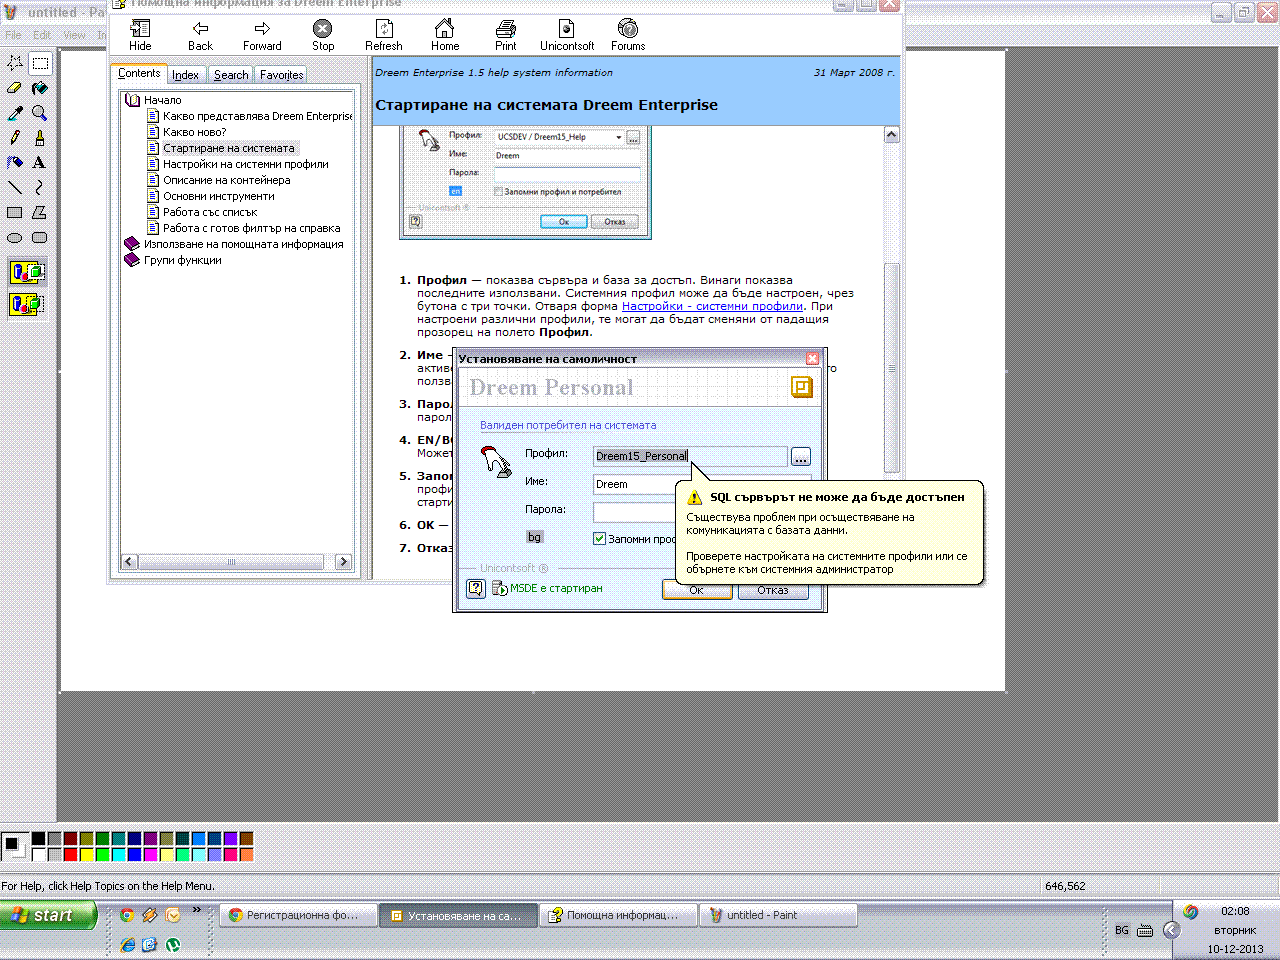The height and width of the screenshot is (960, 1280).
Task: Click the Парола password field
Action: pos(635,511)
